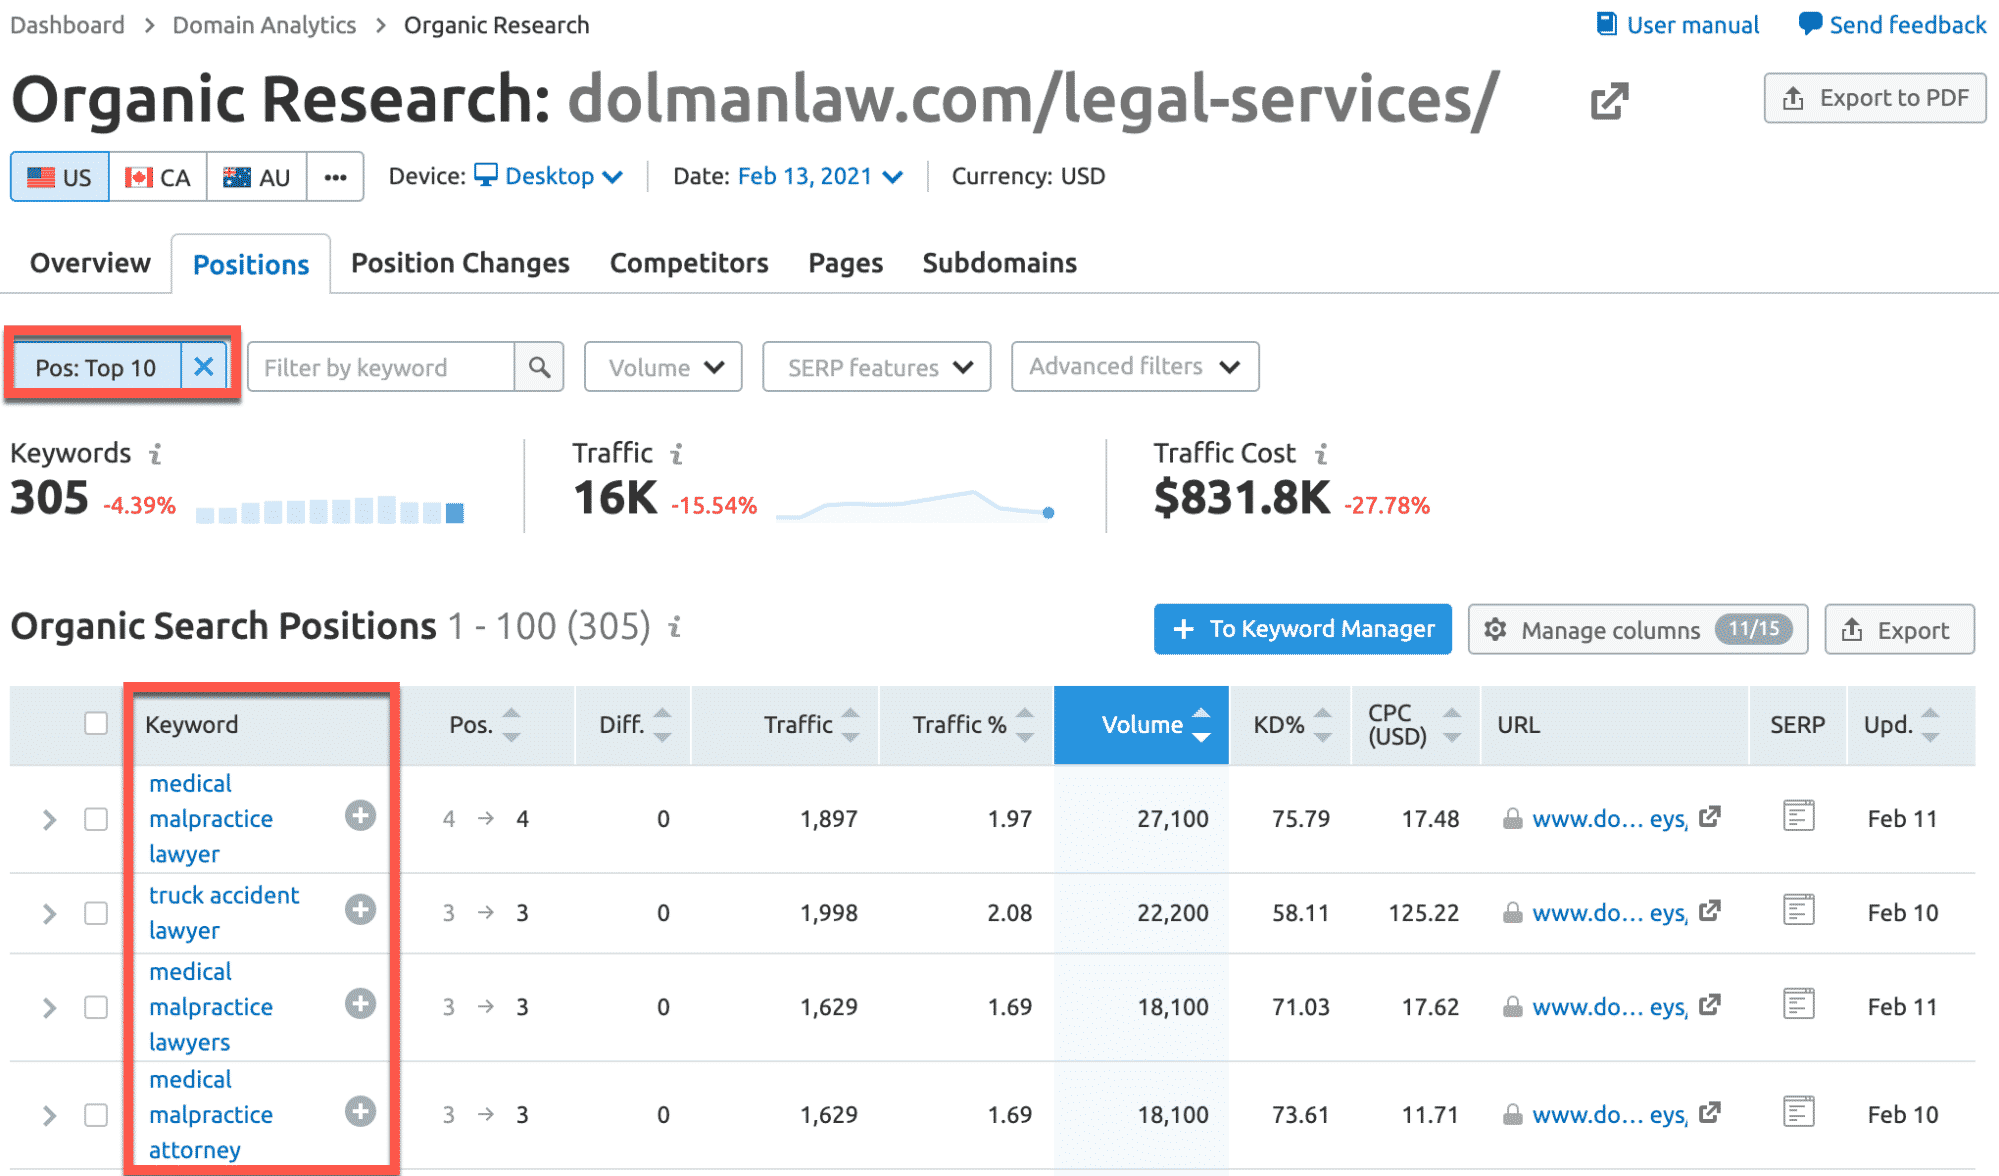Click the Filter by keyword input field
The image size is (1999, 1176).
[380, 367]
